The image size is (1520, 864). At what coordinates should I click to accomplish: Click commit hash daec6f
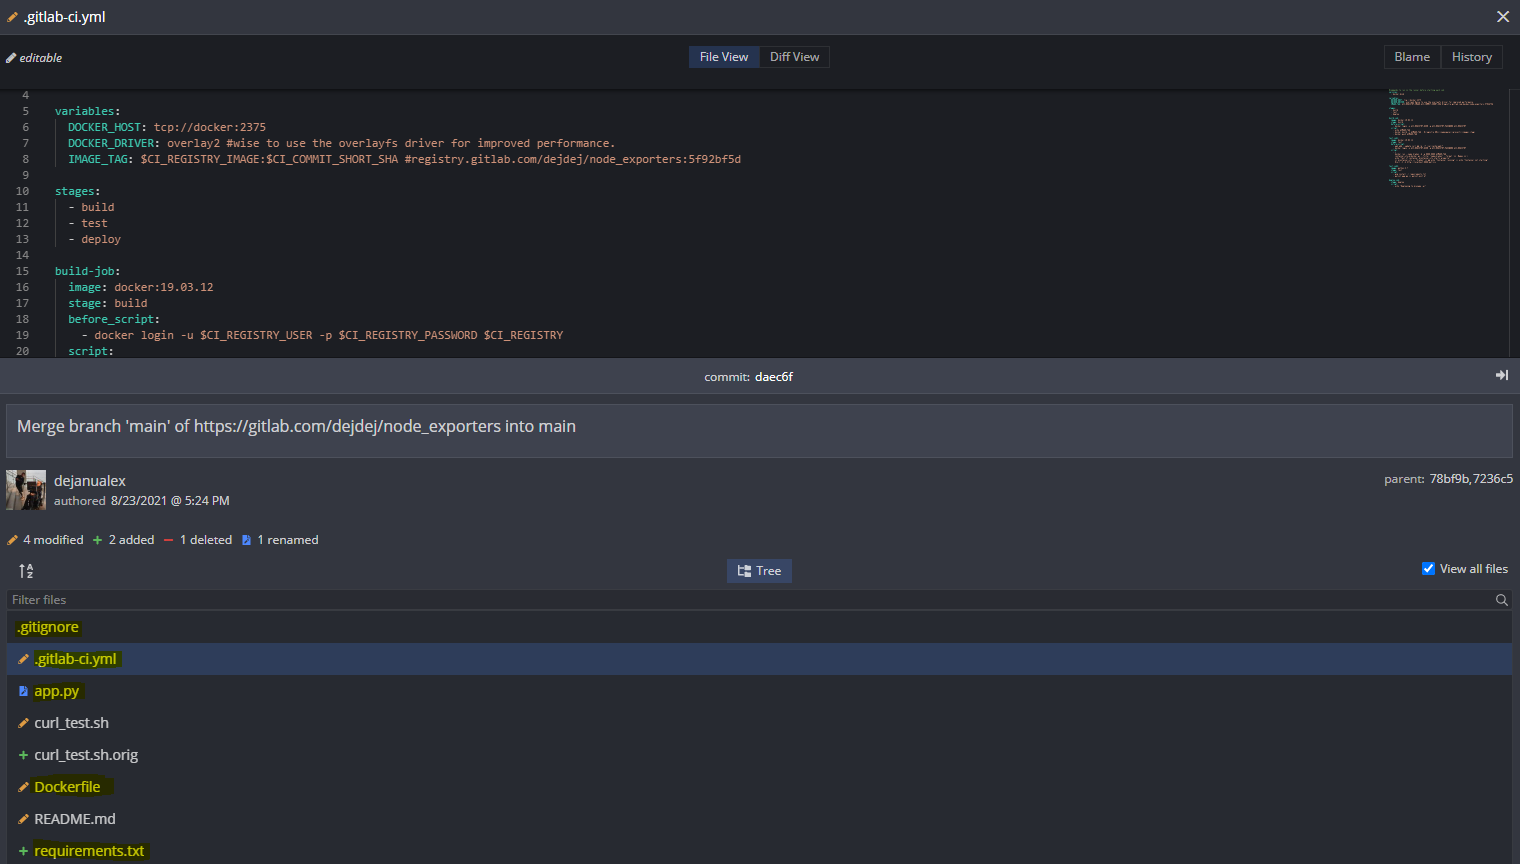(x=774, y=377)
